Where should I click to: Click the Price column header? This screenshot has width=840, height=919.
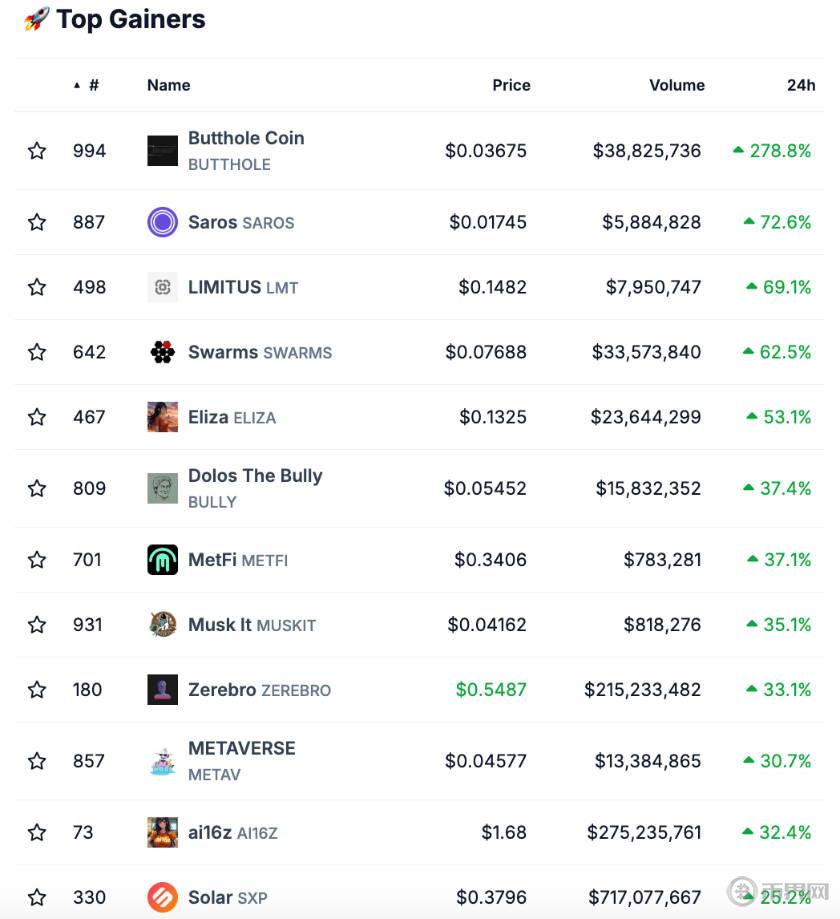pos(511,85)
